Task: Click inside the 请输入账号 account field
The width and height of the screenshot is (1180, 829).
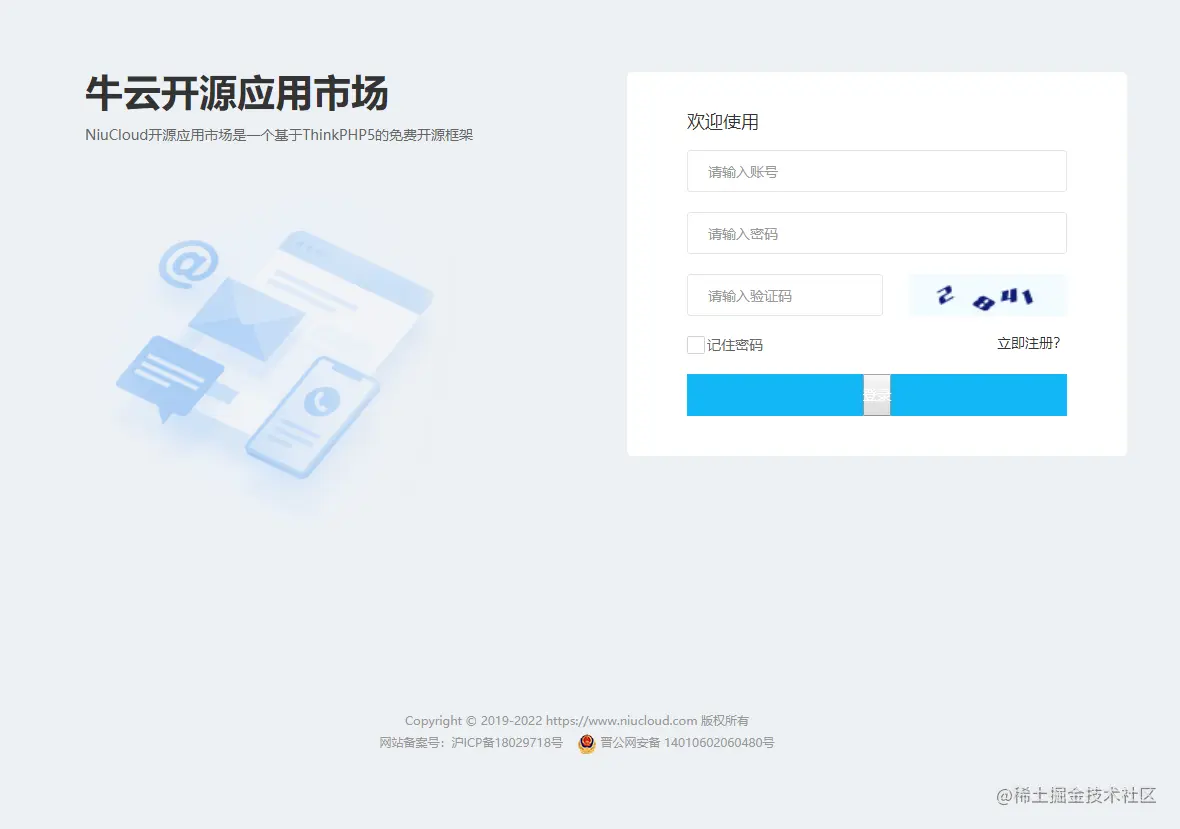Action: coord(877,171)
